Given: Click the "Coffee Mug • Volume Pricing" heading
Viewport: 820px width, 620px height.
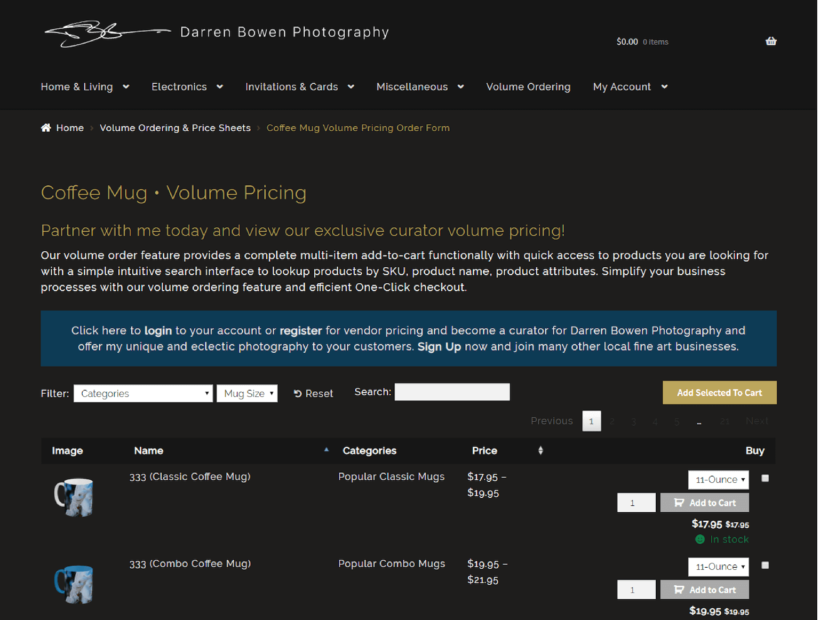Looking at the screenshot, I should pos(174,192).
